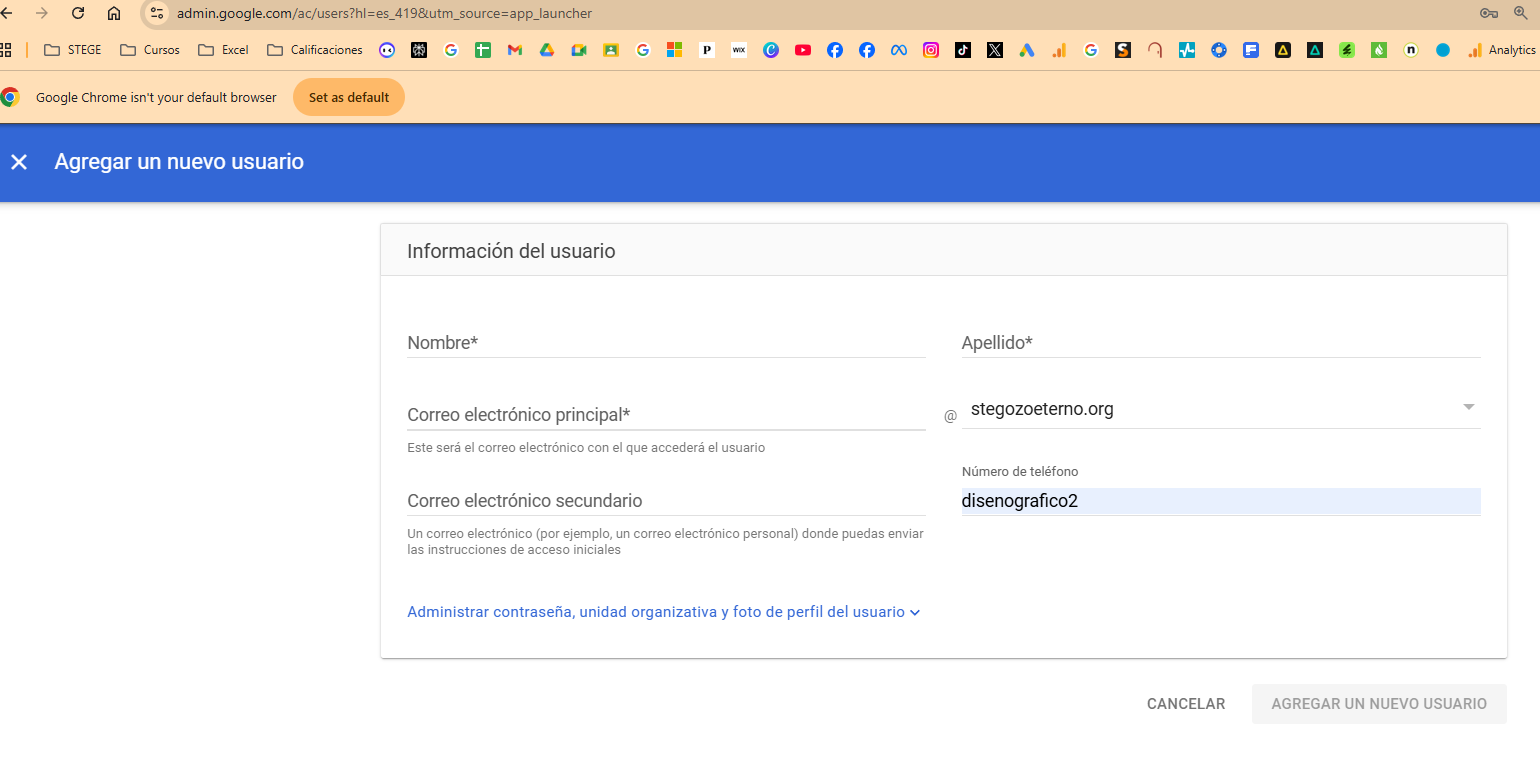Open the Calificaciones bookmarks folder
This screenshot has height=759, width=1540.
[x=315, y=50]
